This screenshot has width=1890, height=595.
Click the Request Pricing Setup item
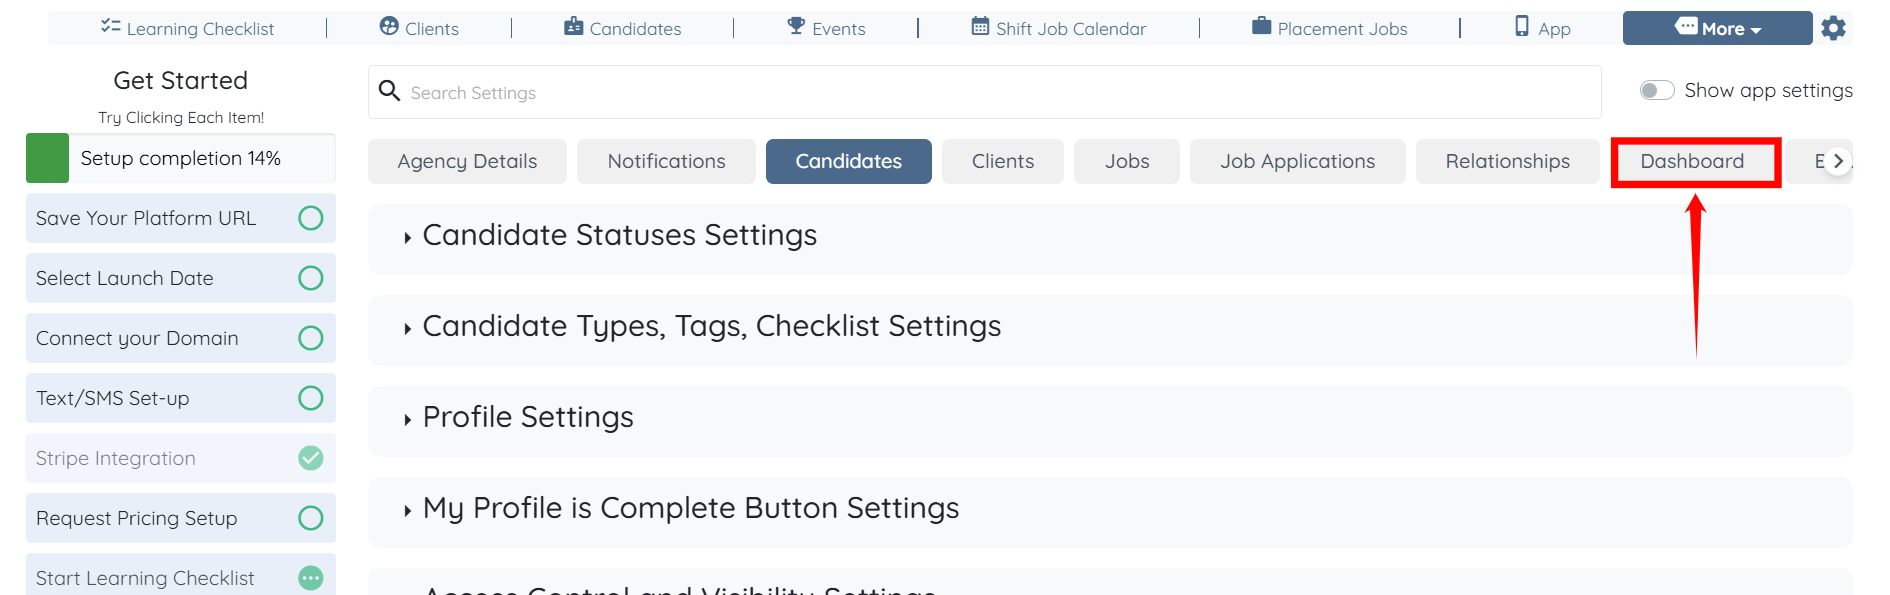(137, 518)
